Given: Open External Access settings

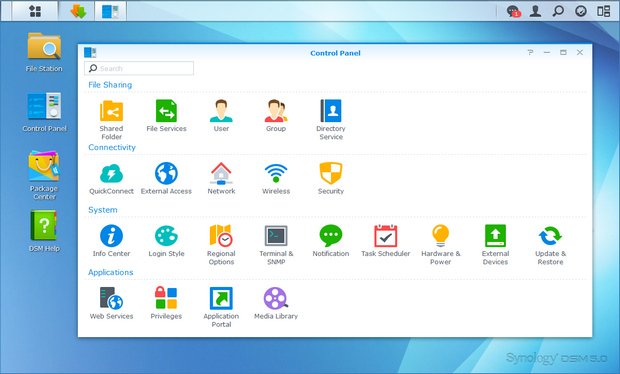Looking at the screenshot, I should click(166, 178).
